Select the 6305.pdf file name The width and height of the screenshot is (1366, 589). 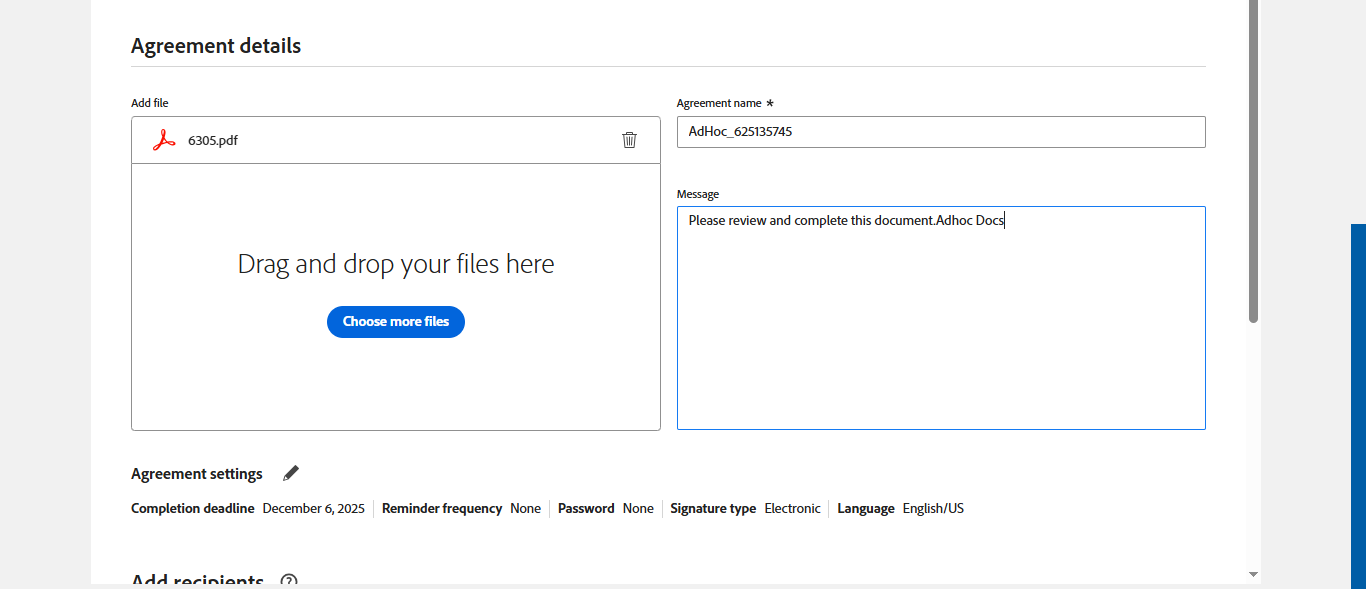213,140
